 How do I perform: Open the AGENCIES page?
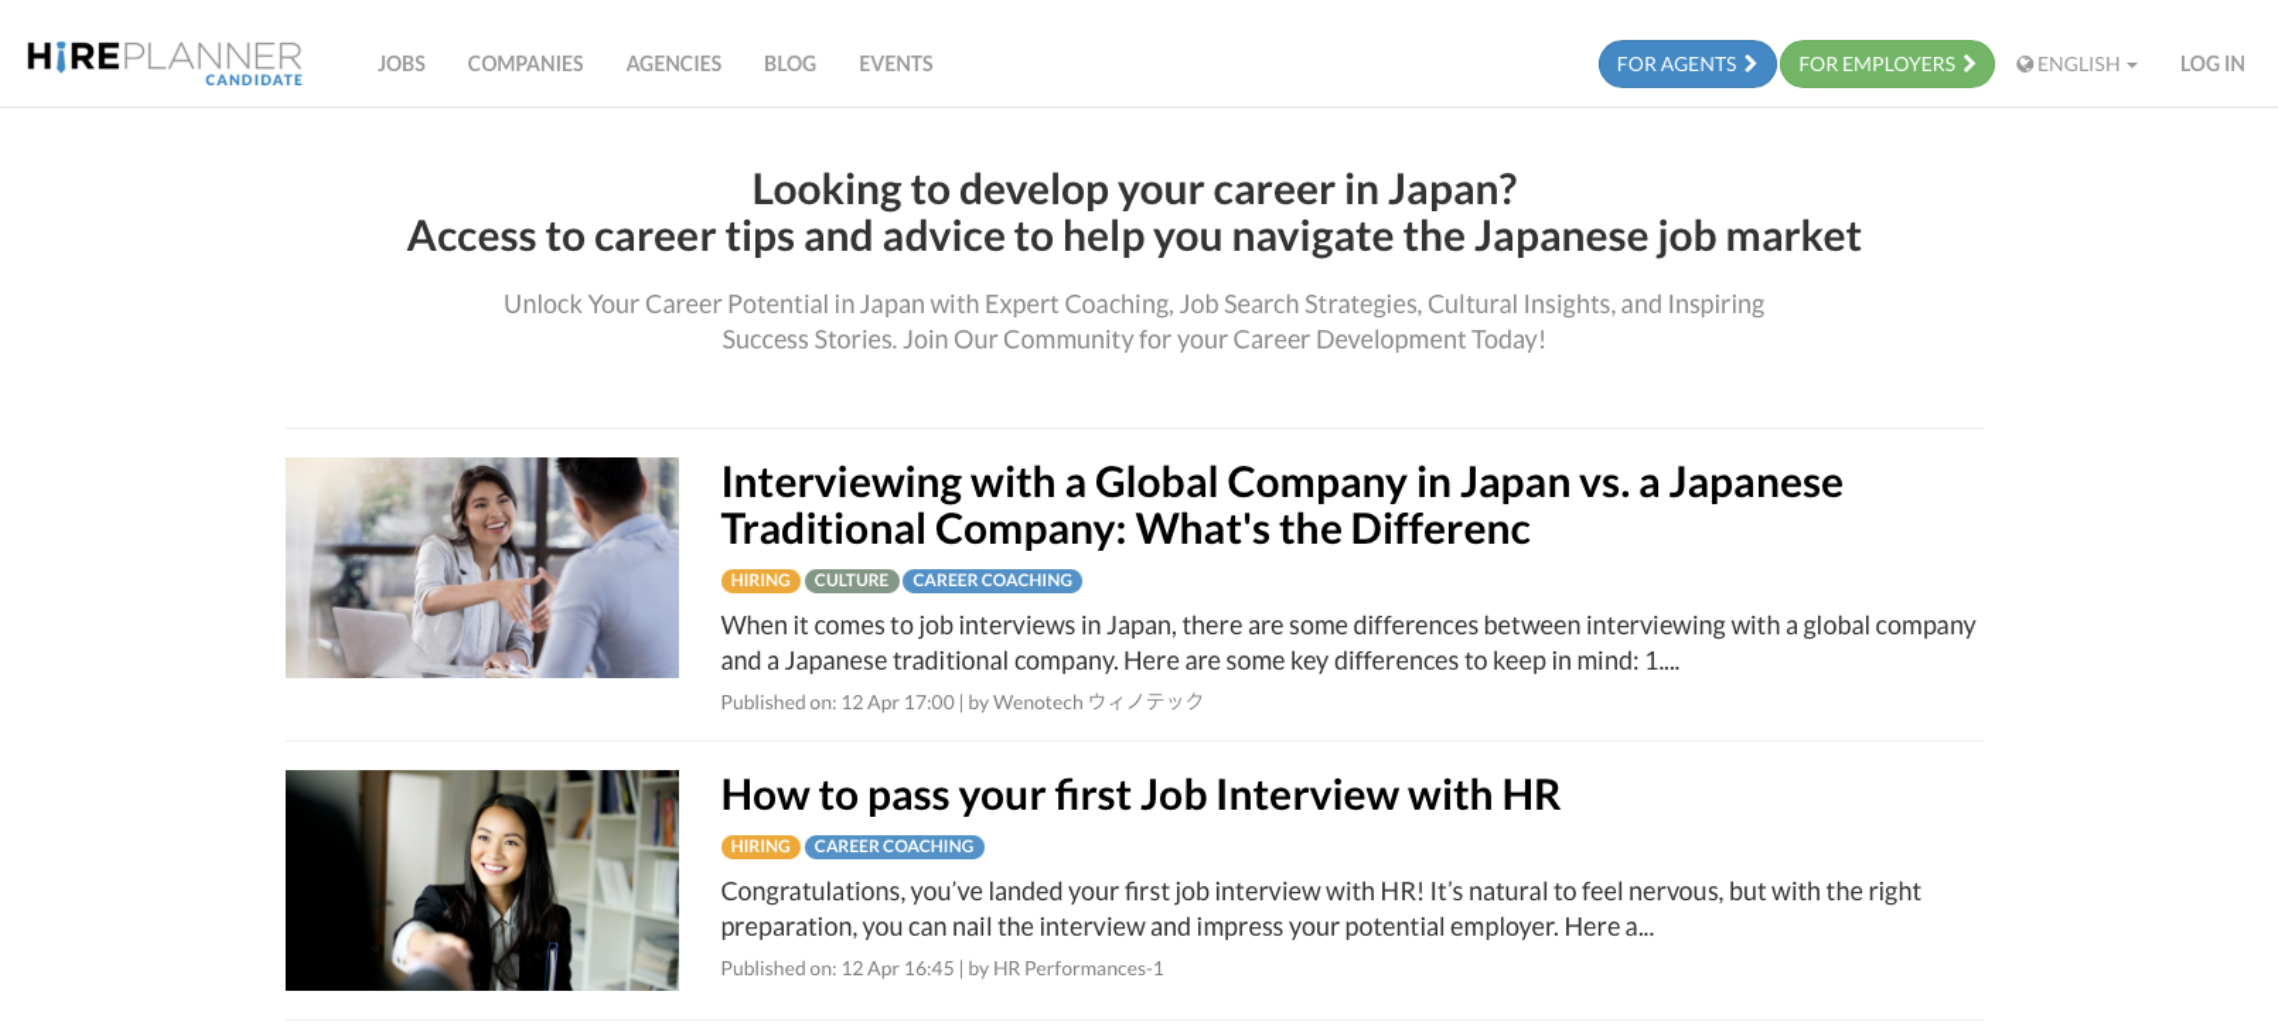673,63
